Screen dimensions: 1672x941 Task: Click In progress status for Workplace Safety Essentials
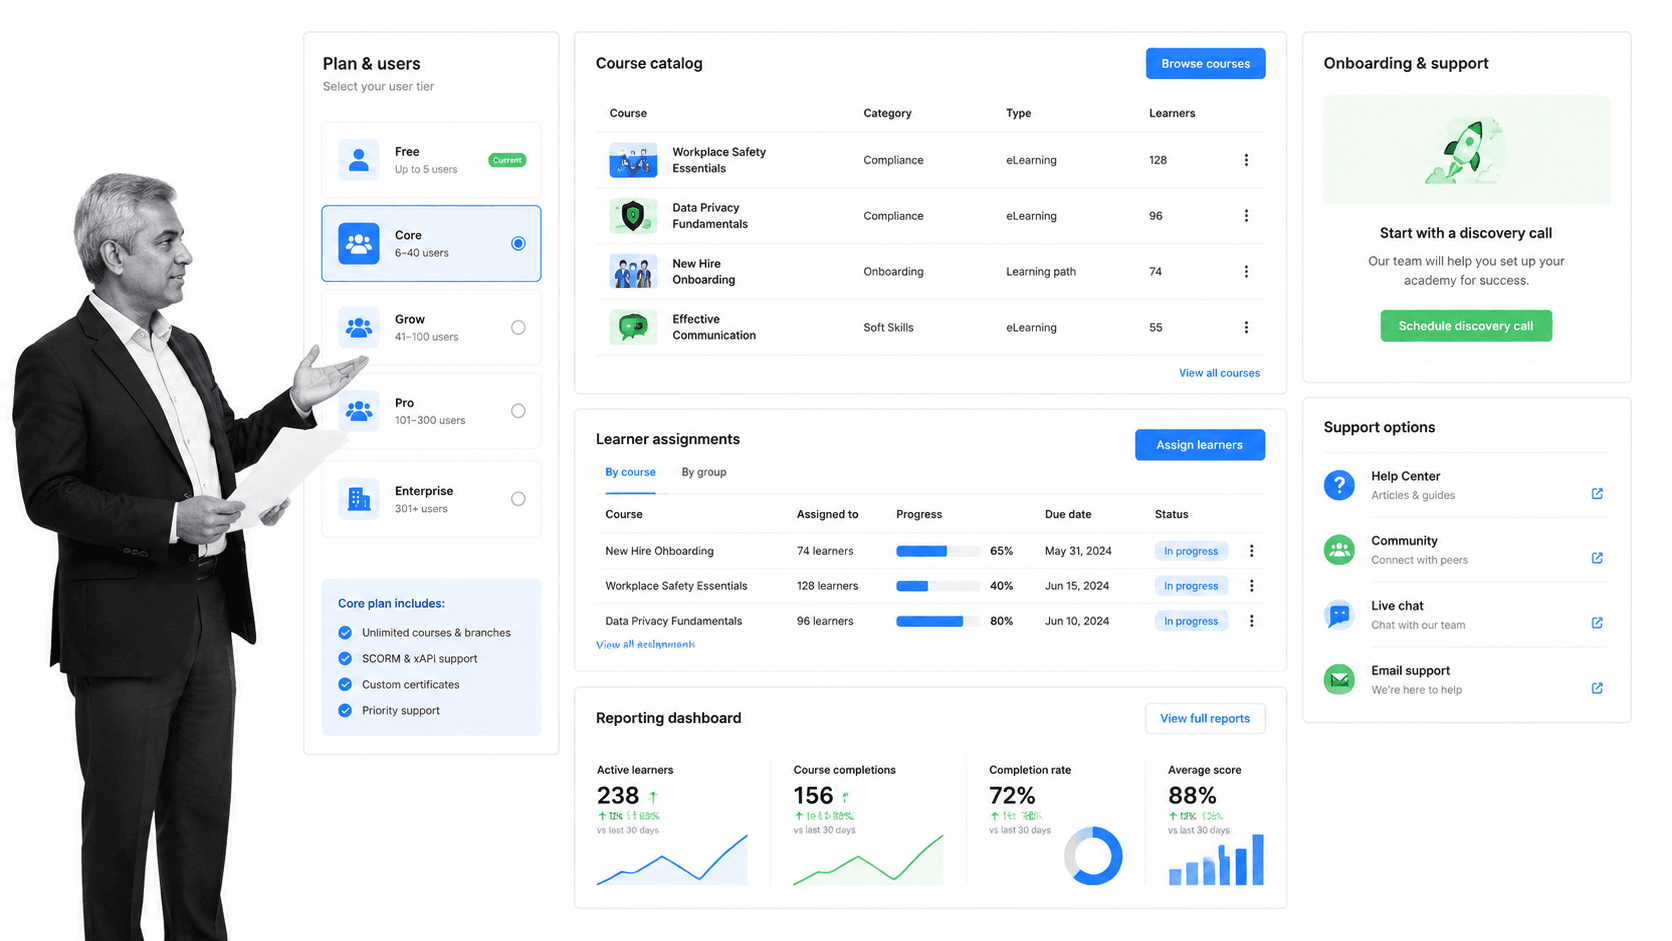(x=1191, y=586)
